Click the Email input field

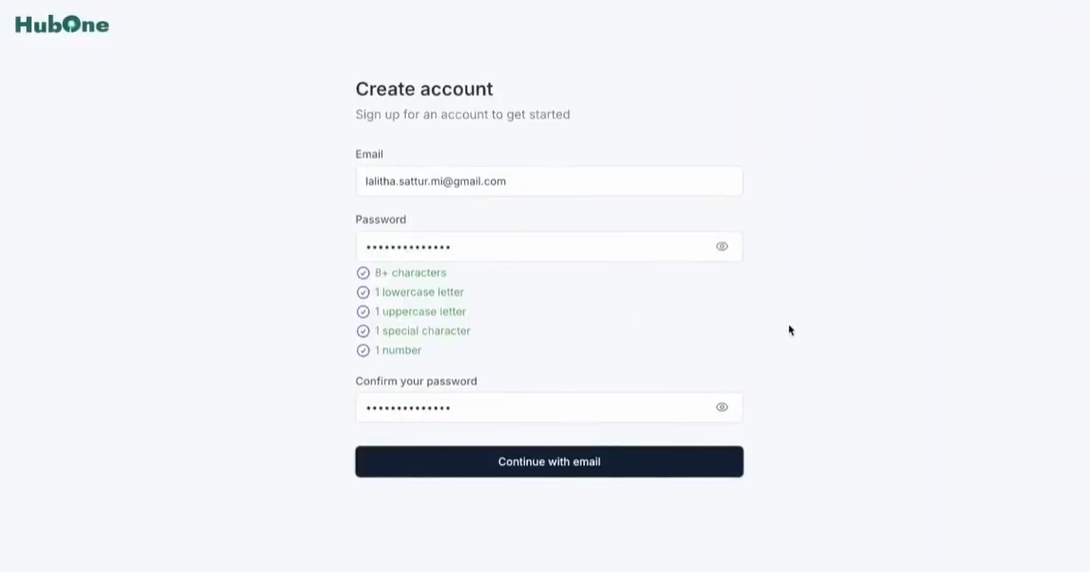click(548, 181)
